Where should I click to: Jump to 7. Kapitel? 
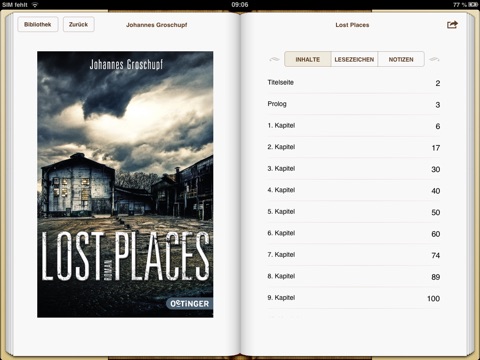[354, 255]
